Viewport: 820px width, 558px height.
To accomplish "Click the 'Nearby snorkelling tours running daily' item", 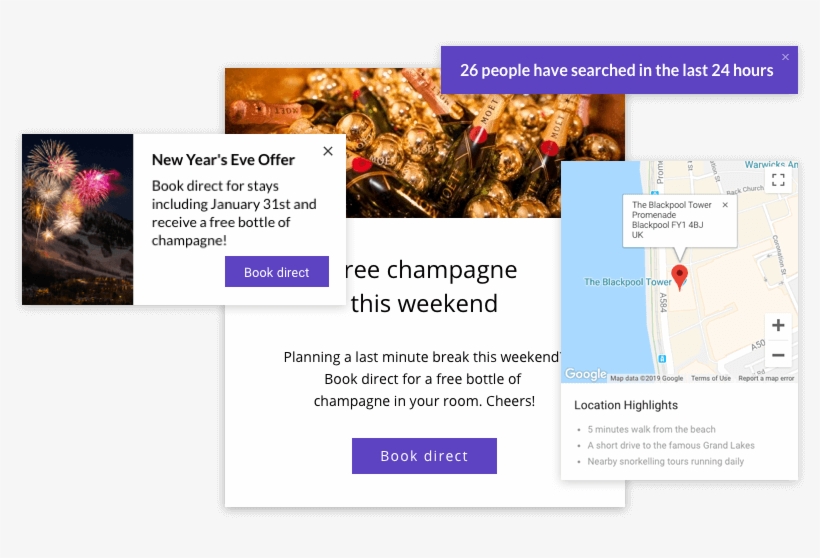I will pyautogui.click(x=666, y=461).
